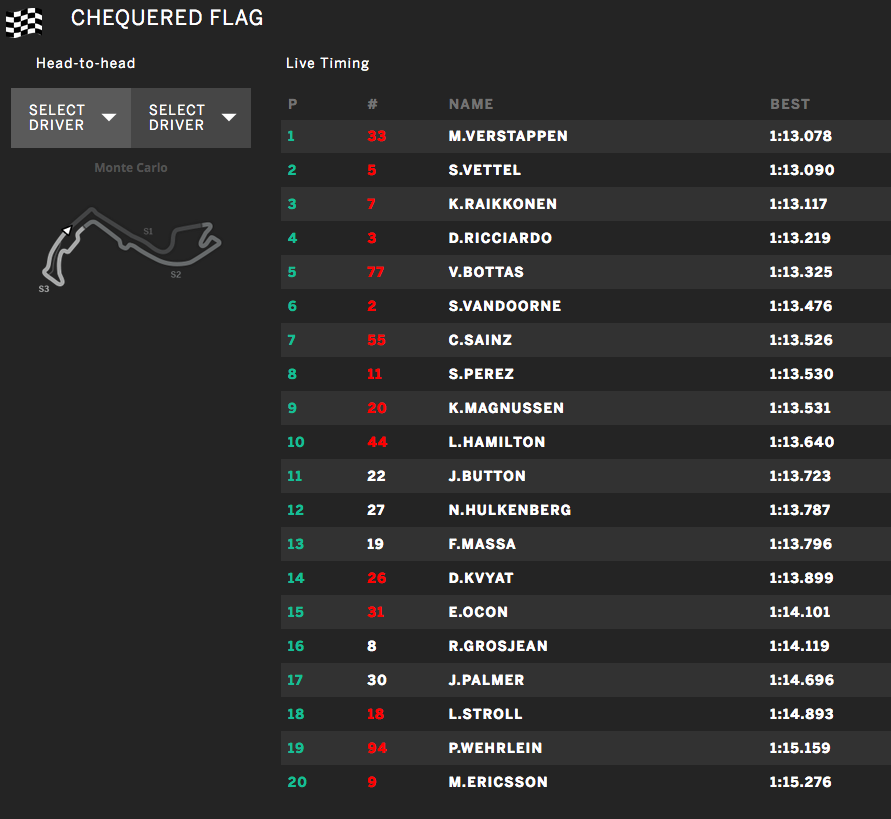Click D.Ricciardo's best lap time 1:13.219
The width and height of the screenshot is (891, 819).
(x=801, y=238)
